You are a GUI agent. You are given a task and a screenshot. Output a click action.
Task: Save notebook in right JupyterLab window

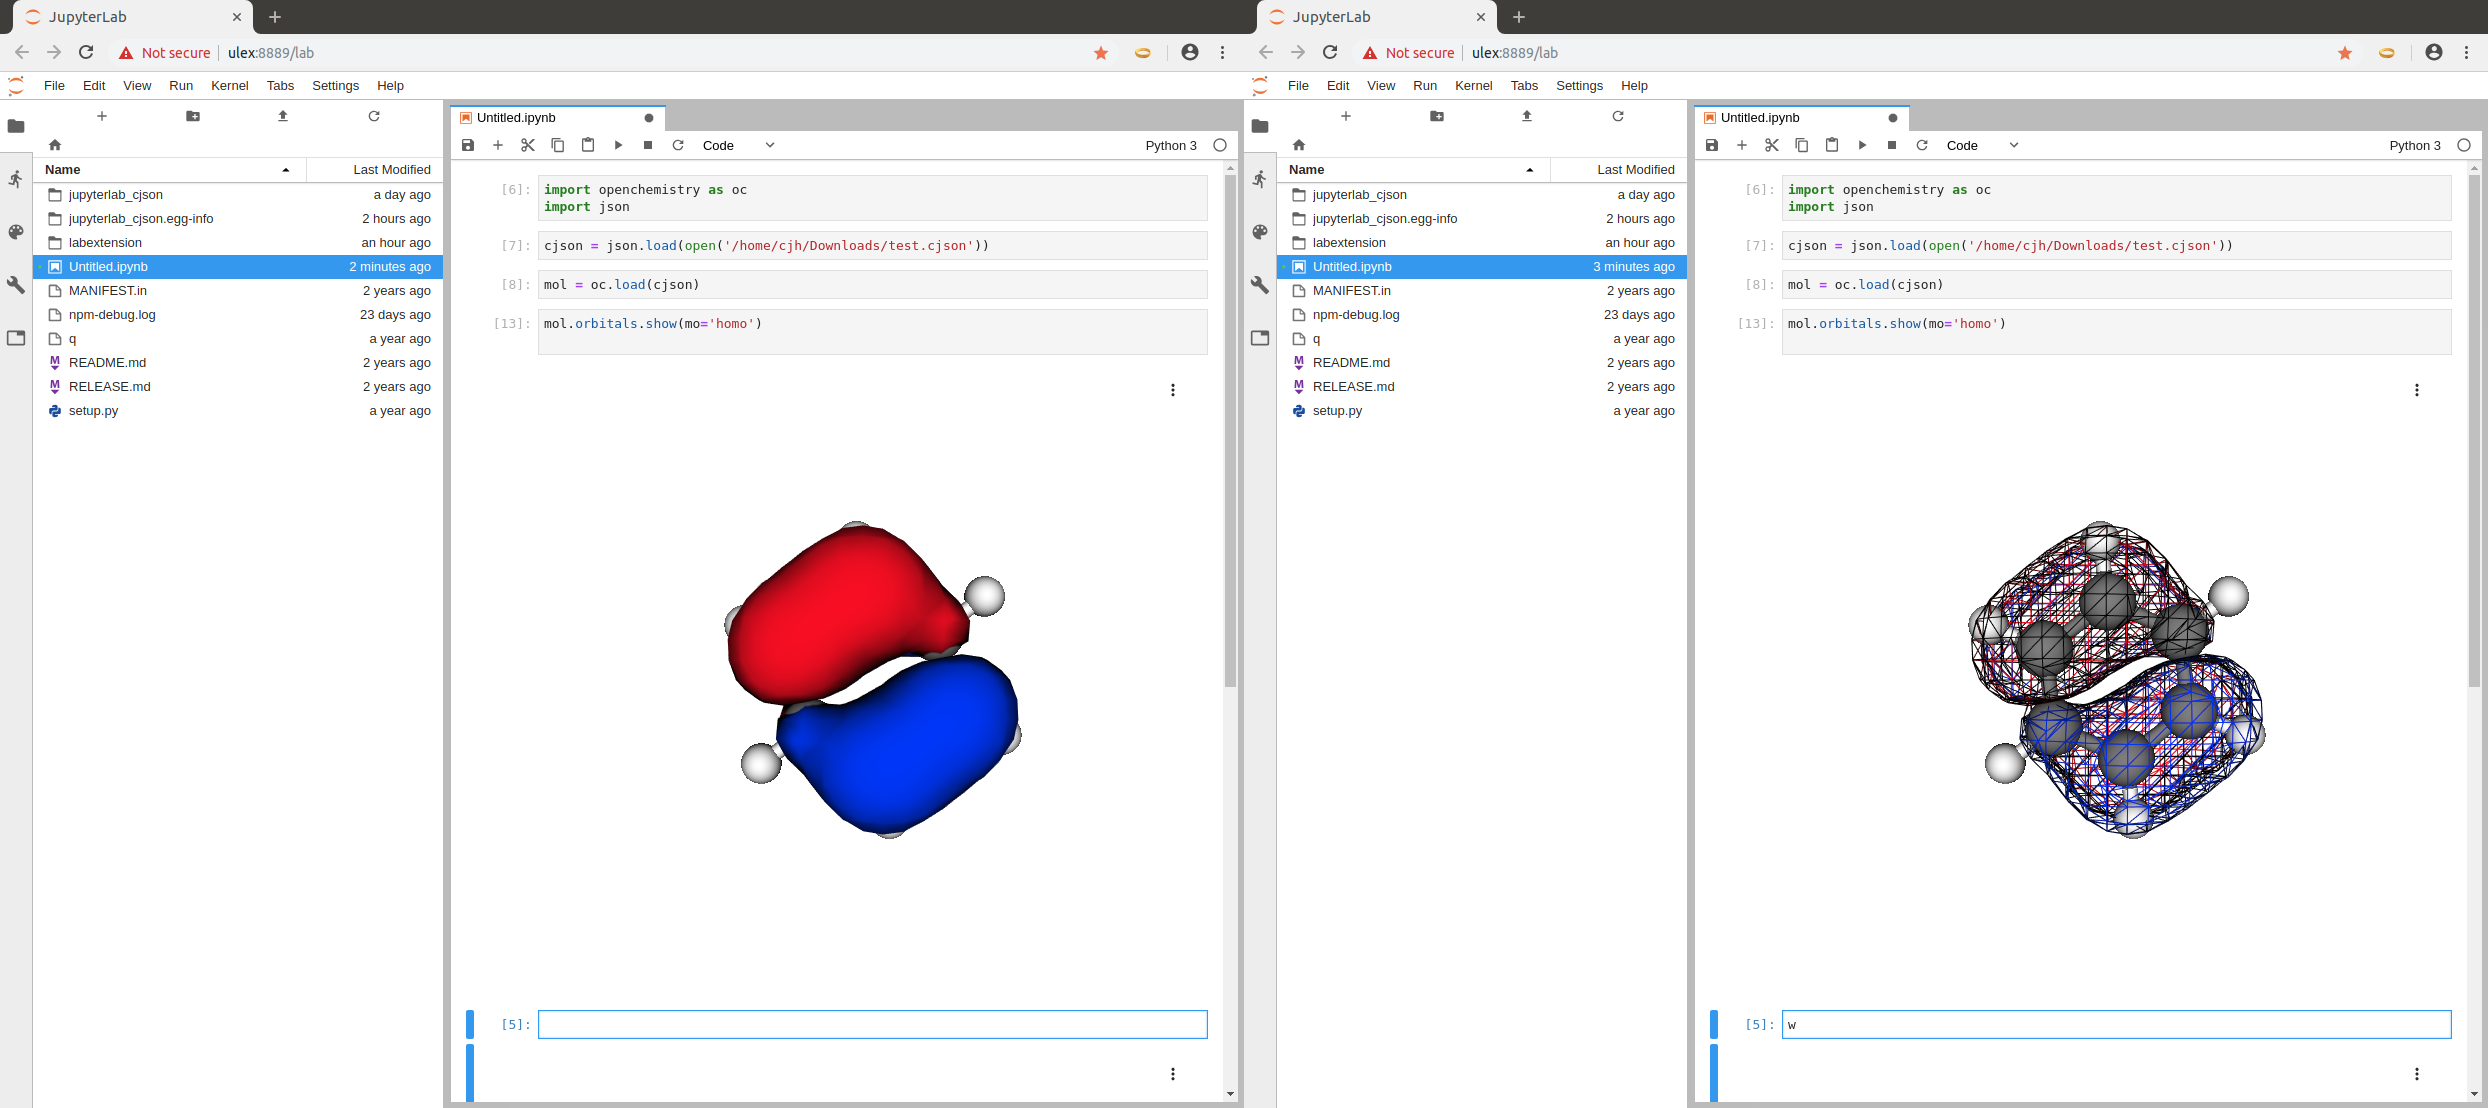[1712, 145]
